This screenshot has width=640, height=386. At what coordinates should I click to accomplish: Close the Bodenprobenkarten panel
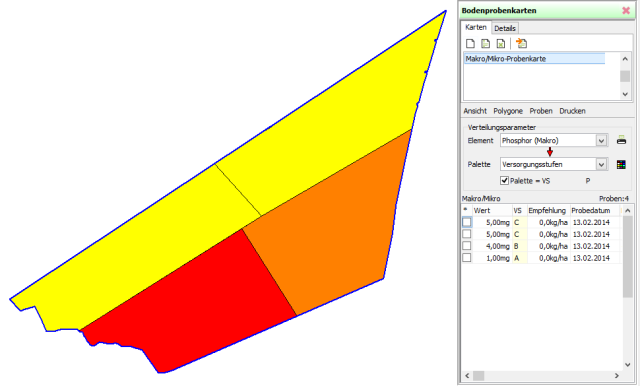(626, 11)
